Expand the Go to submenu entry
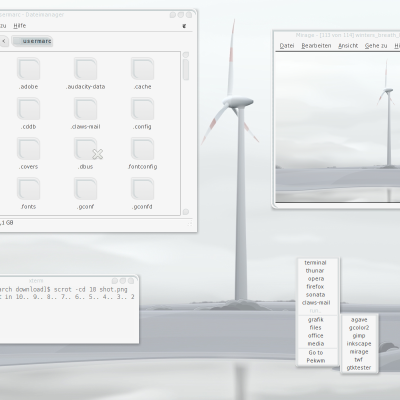The width and height of the screenshot is (400, 400). 315,353
